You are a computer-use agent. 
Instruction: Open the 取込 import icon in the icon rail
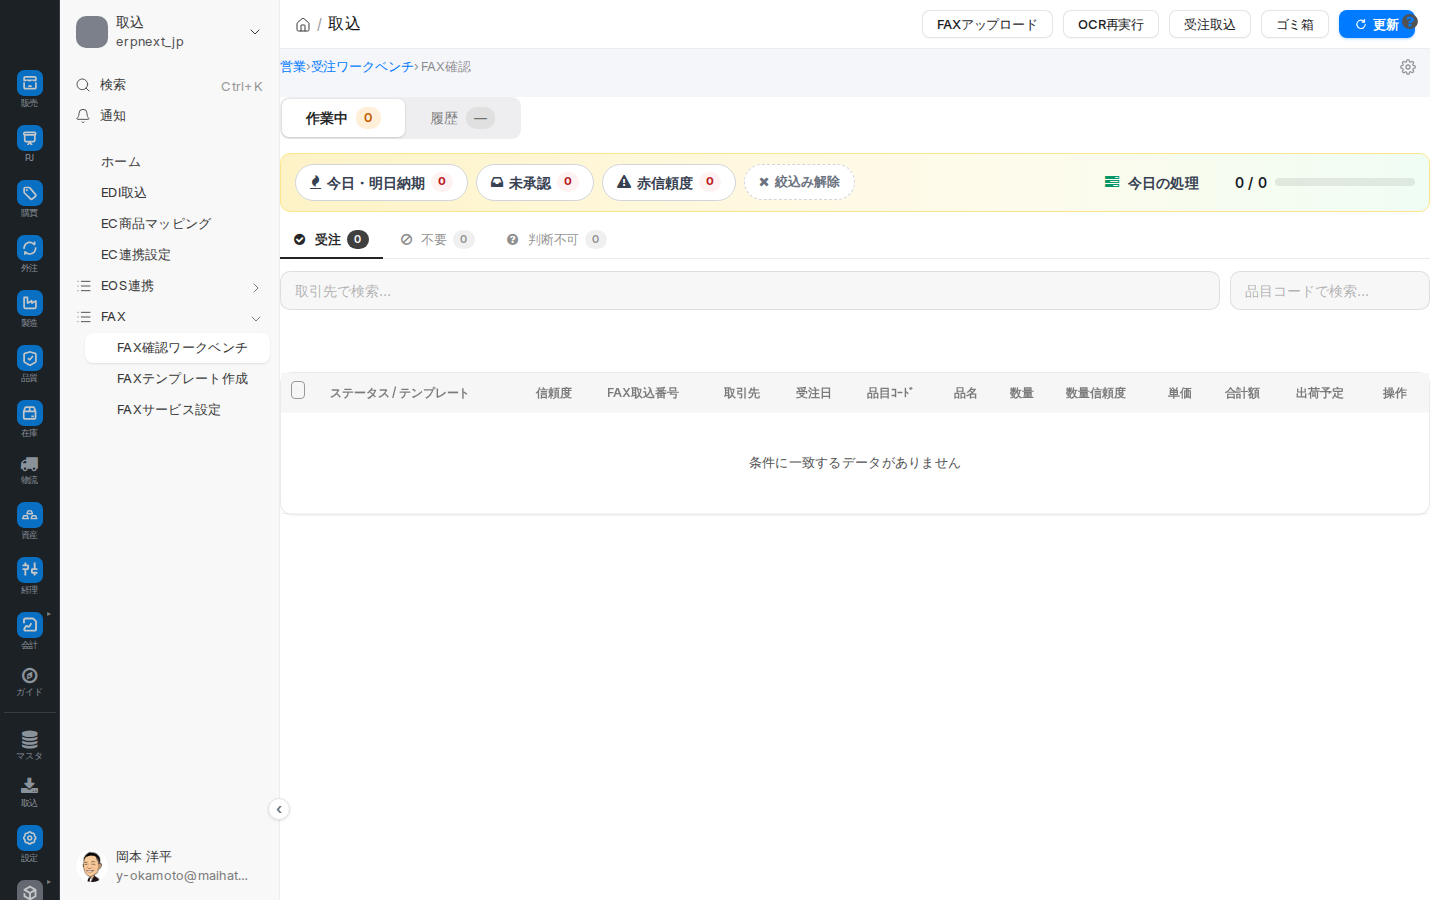(x=30, y=786)
